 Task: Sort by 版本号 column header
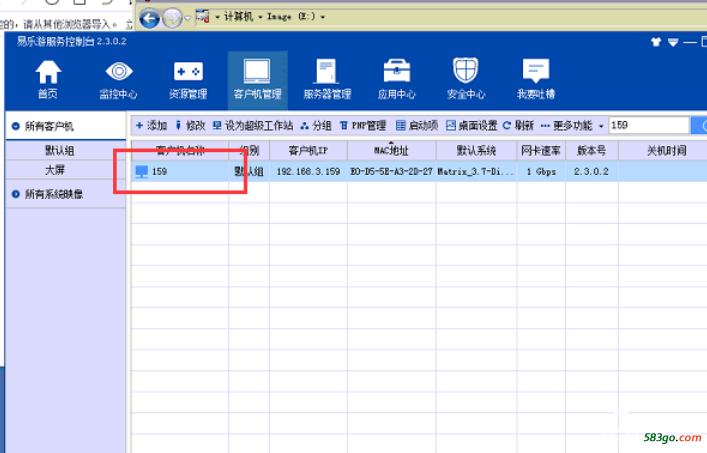click(592, 150)
